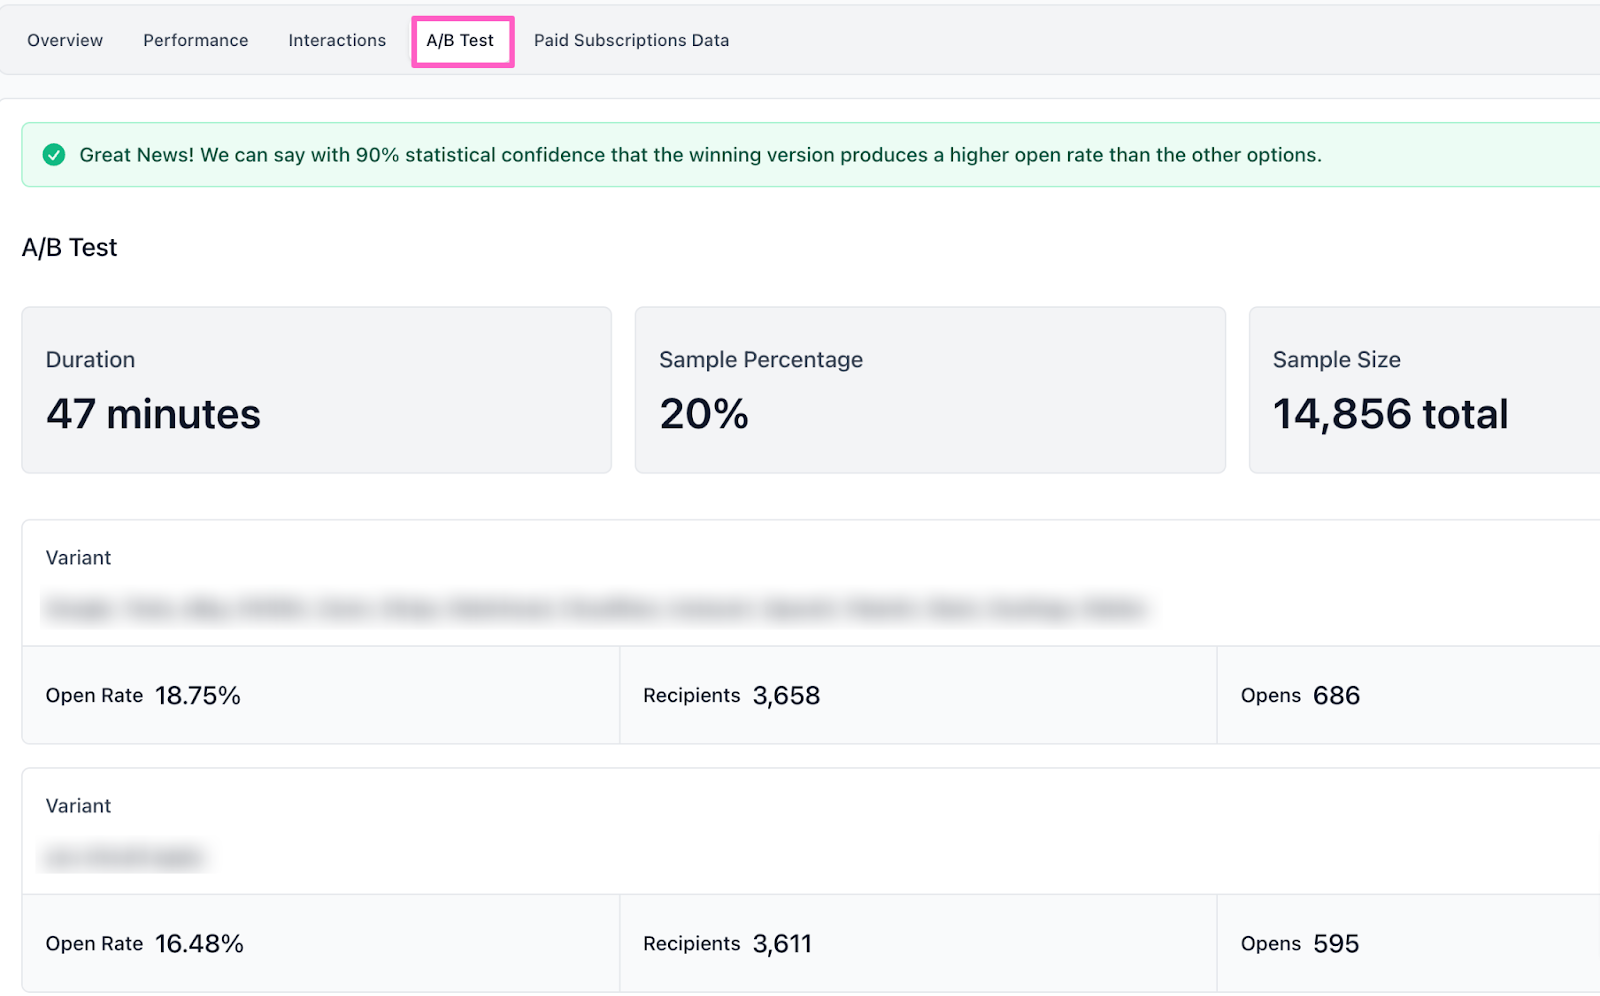This screenshot has width=1600, height=996.
Task: Go to the Interactions tab
Action: [337, 41]
